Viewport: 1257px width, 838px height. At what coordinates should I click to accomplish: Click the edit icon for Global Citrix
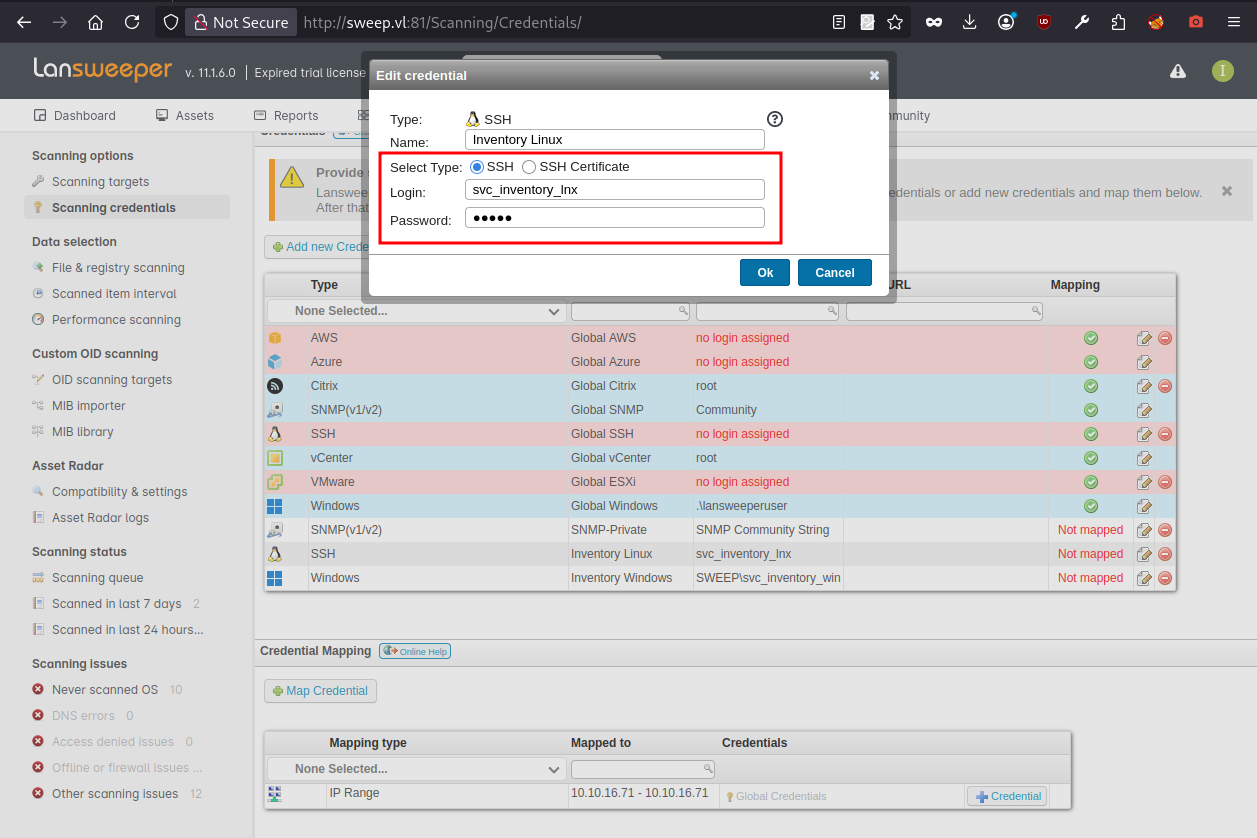[1144, 386]
